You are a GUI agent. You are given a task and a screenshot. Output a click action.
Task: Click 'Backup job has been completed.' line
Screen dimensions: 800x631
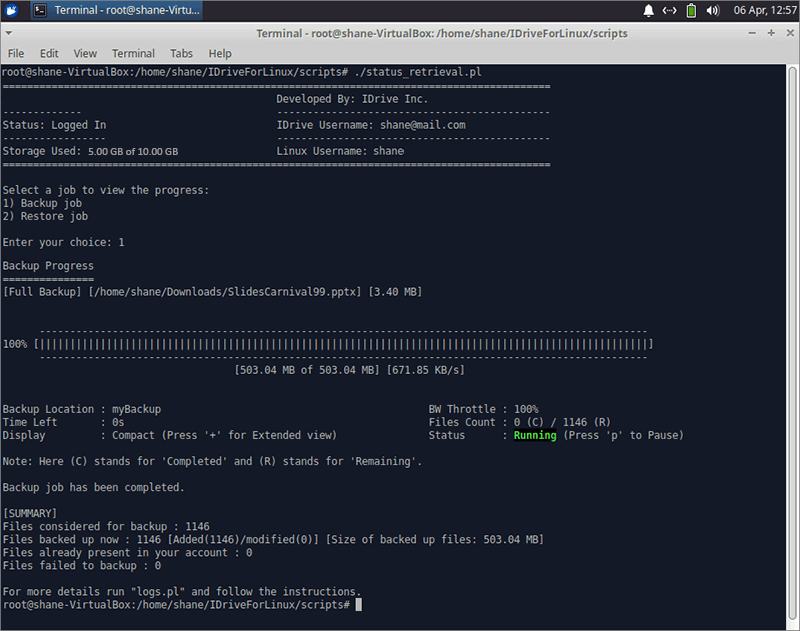tap(93, 487)
